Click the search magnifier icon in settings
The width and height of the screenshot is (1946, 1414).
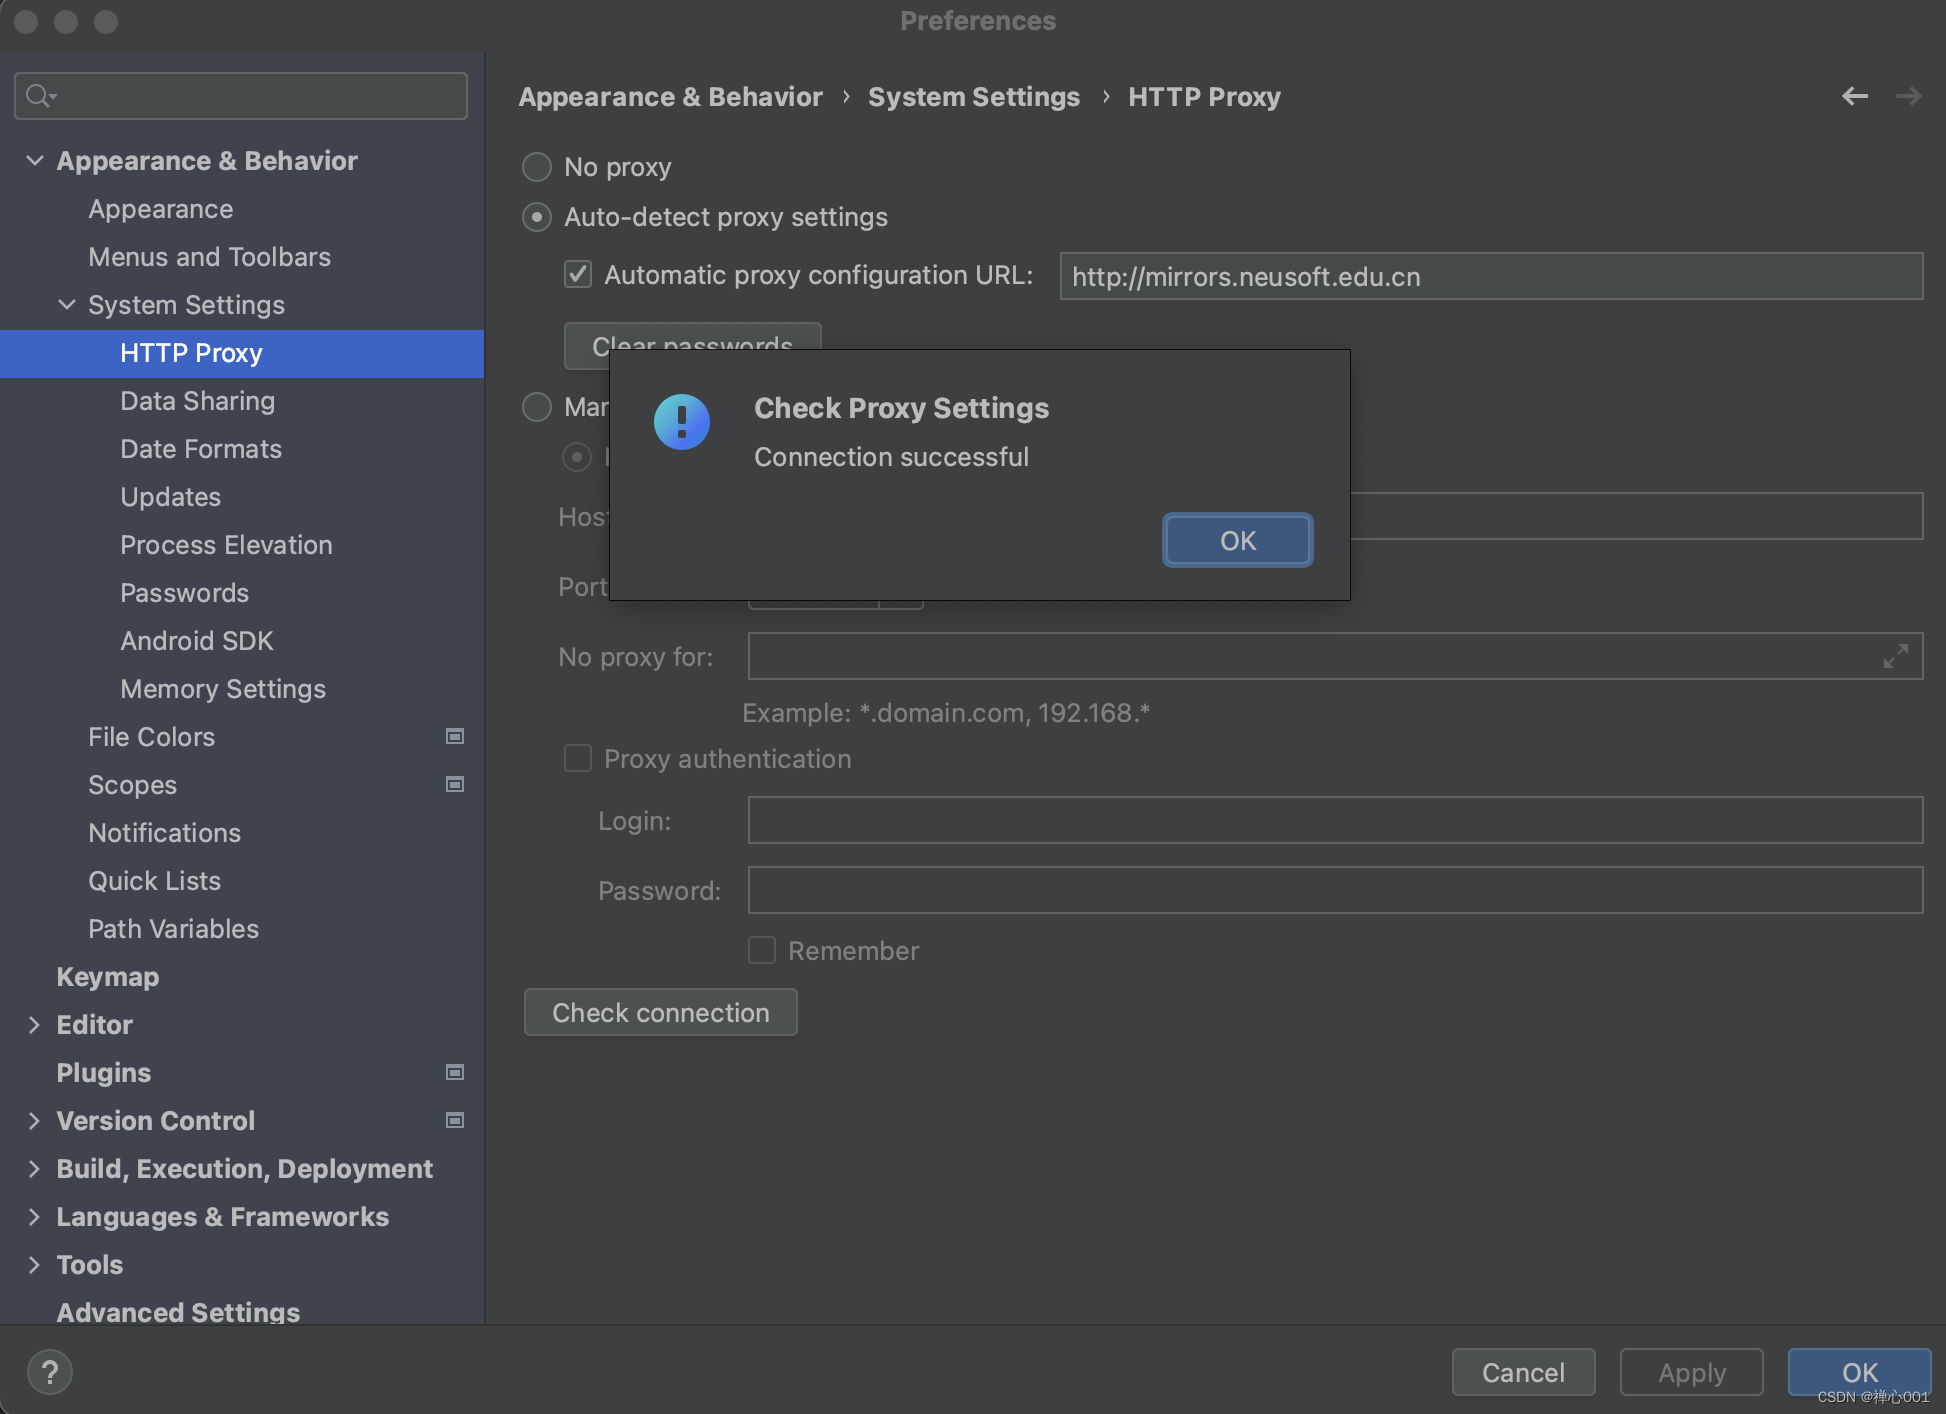(40, 96)
